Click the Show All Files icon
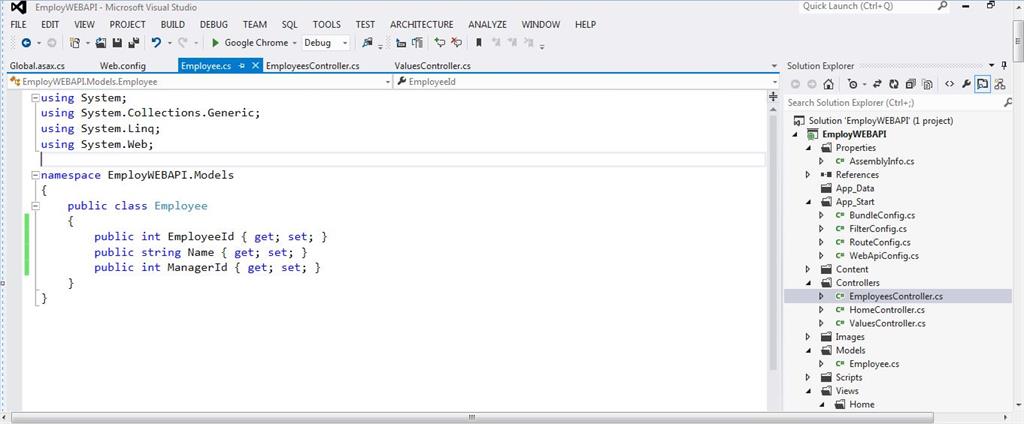Viewport: 1024px width, 424px height. (x=927, y=84)
